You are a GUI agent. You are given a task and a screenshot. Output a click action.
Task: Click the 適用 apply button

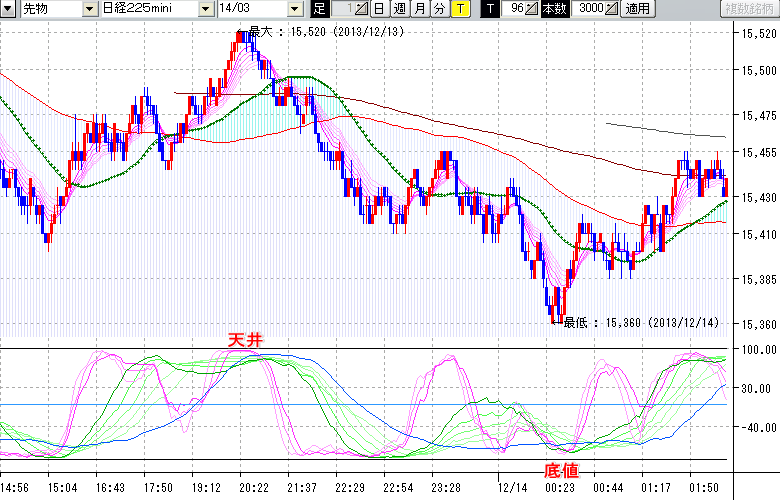click(x=637, y=9)
